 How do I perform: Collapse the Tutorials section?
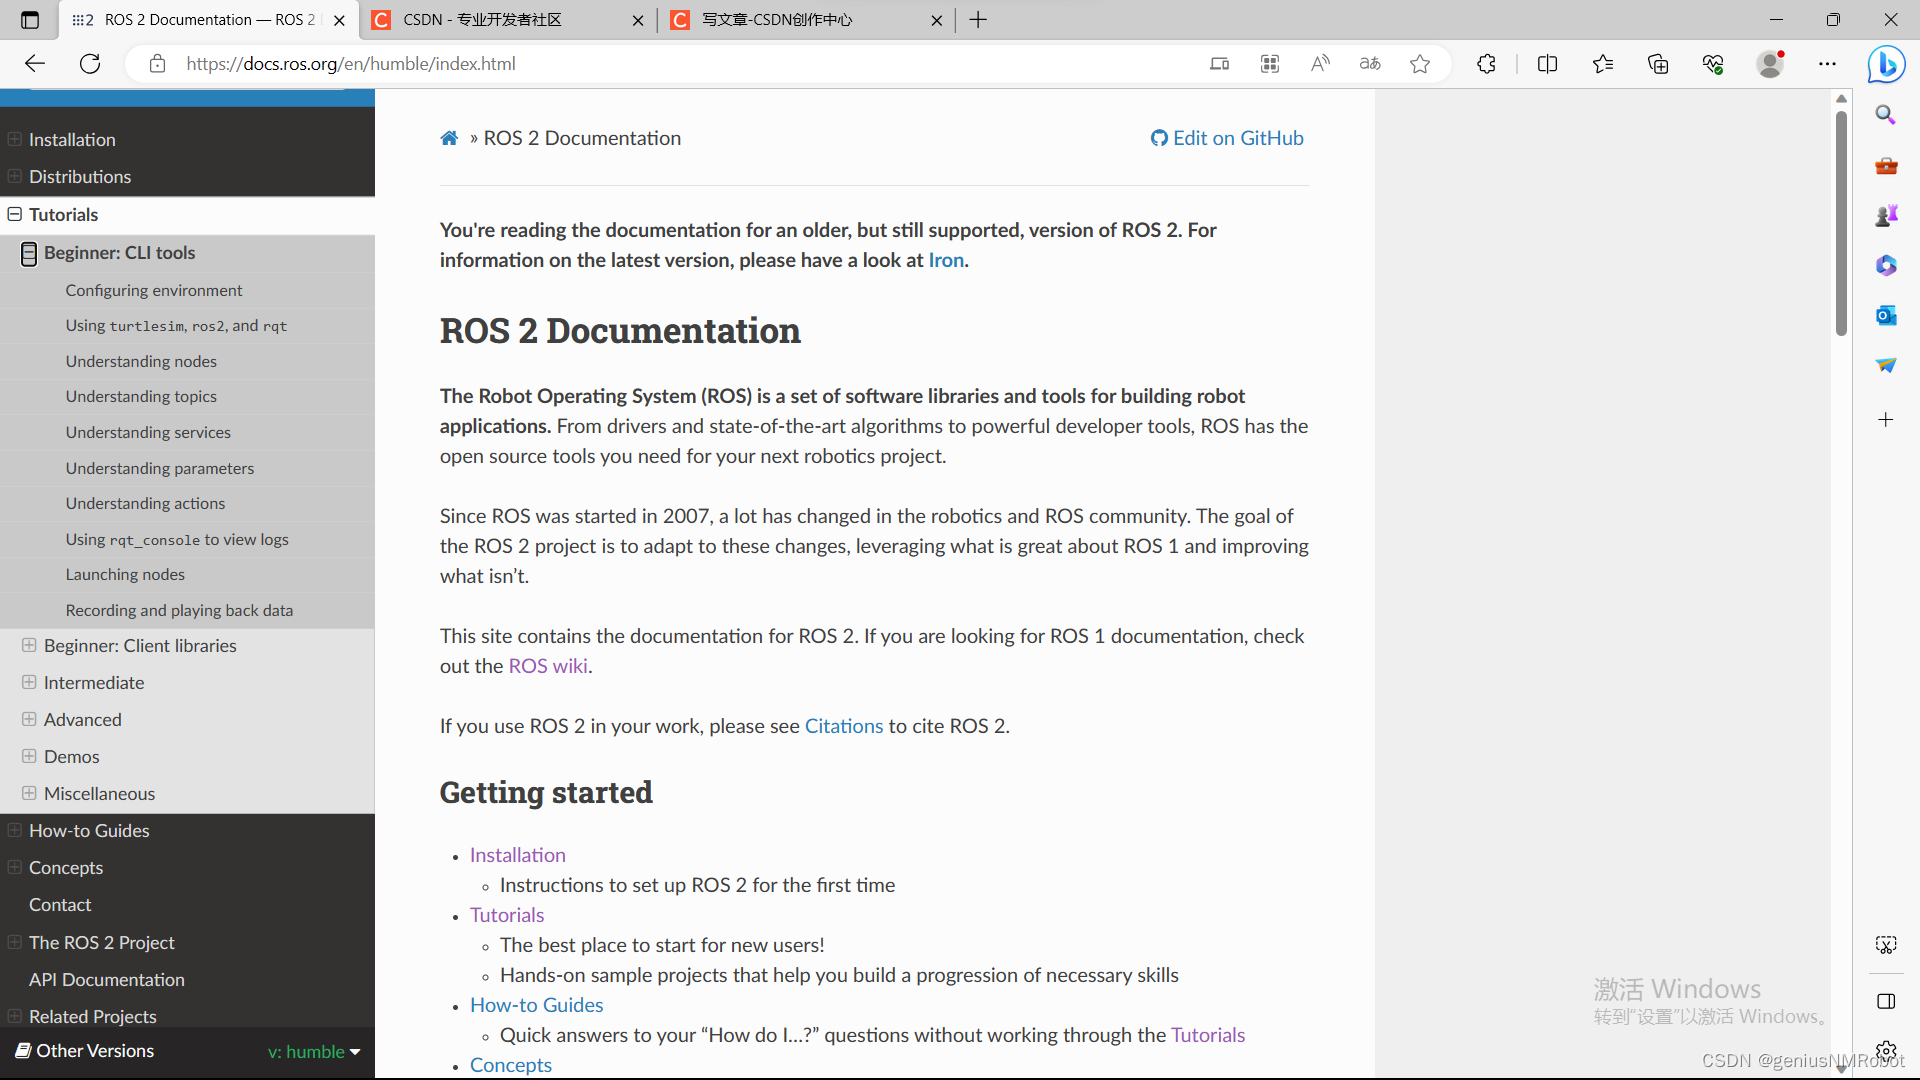(13, 214)
